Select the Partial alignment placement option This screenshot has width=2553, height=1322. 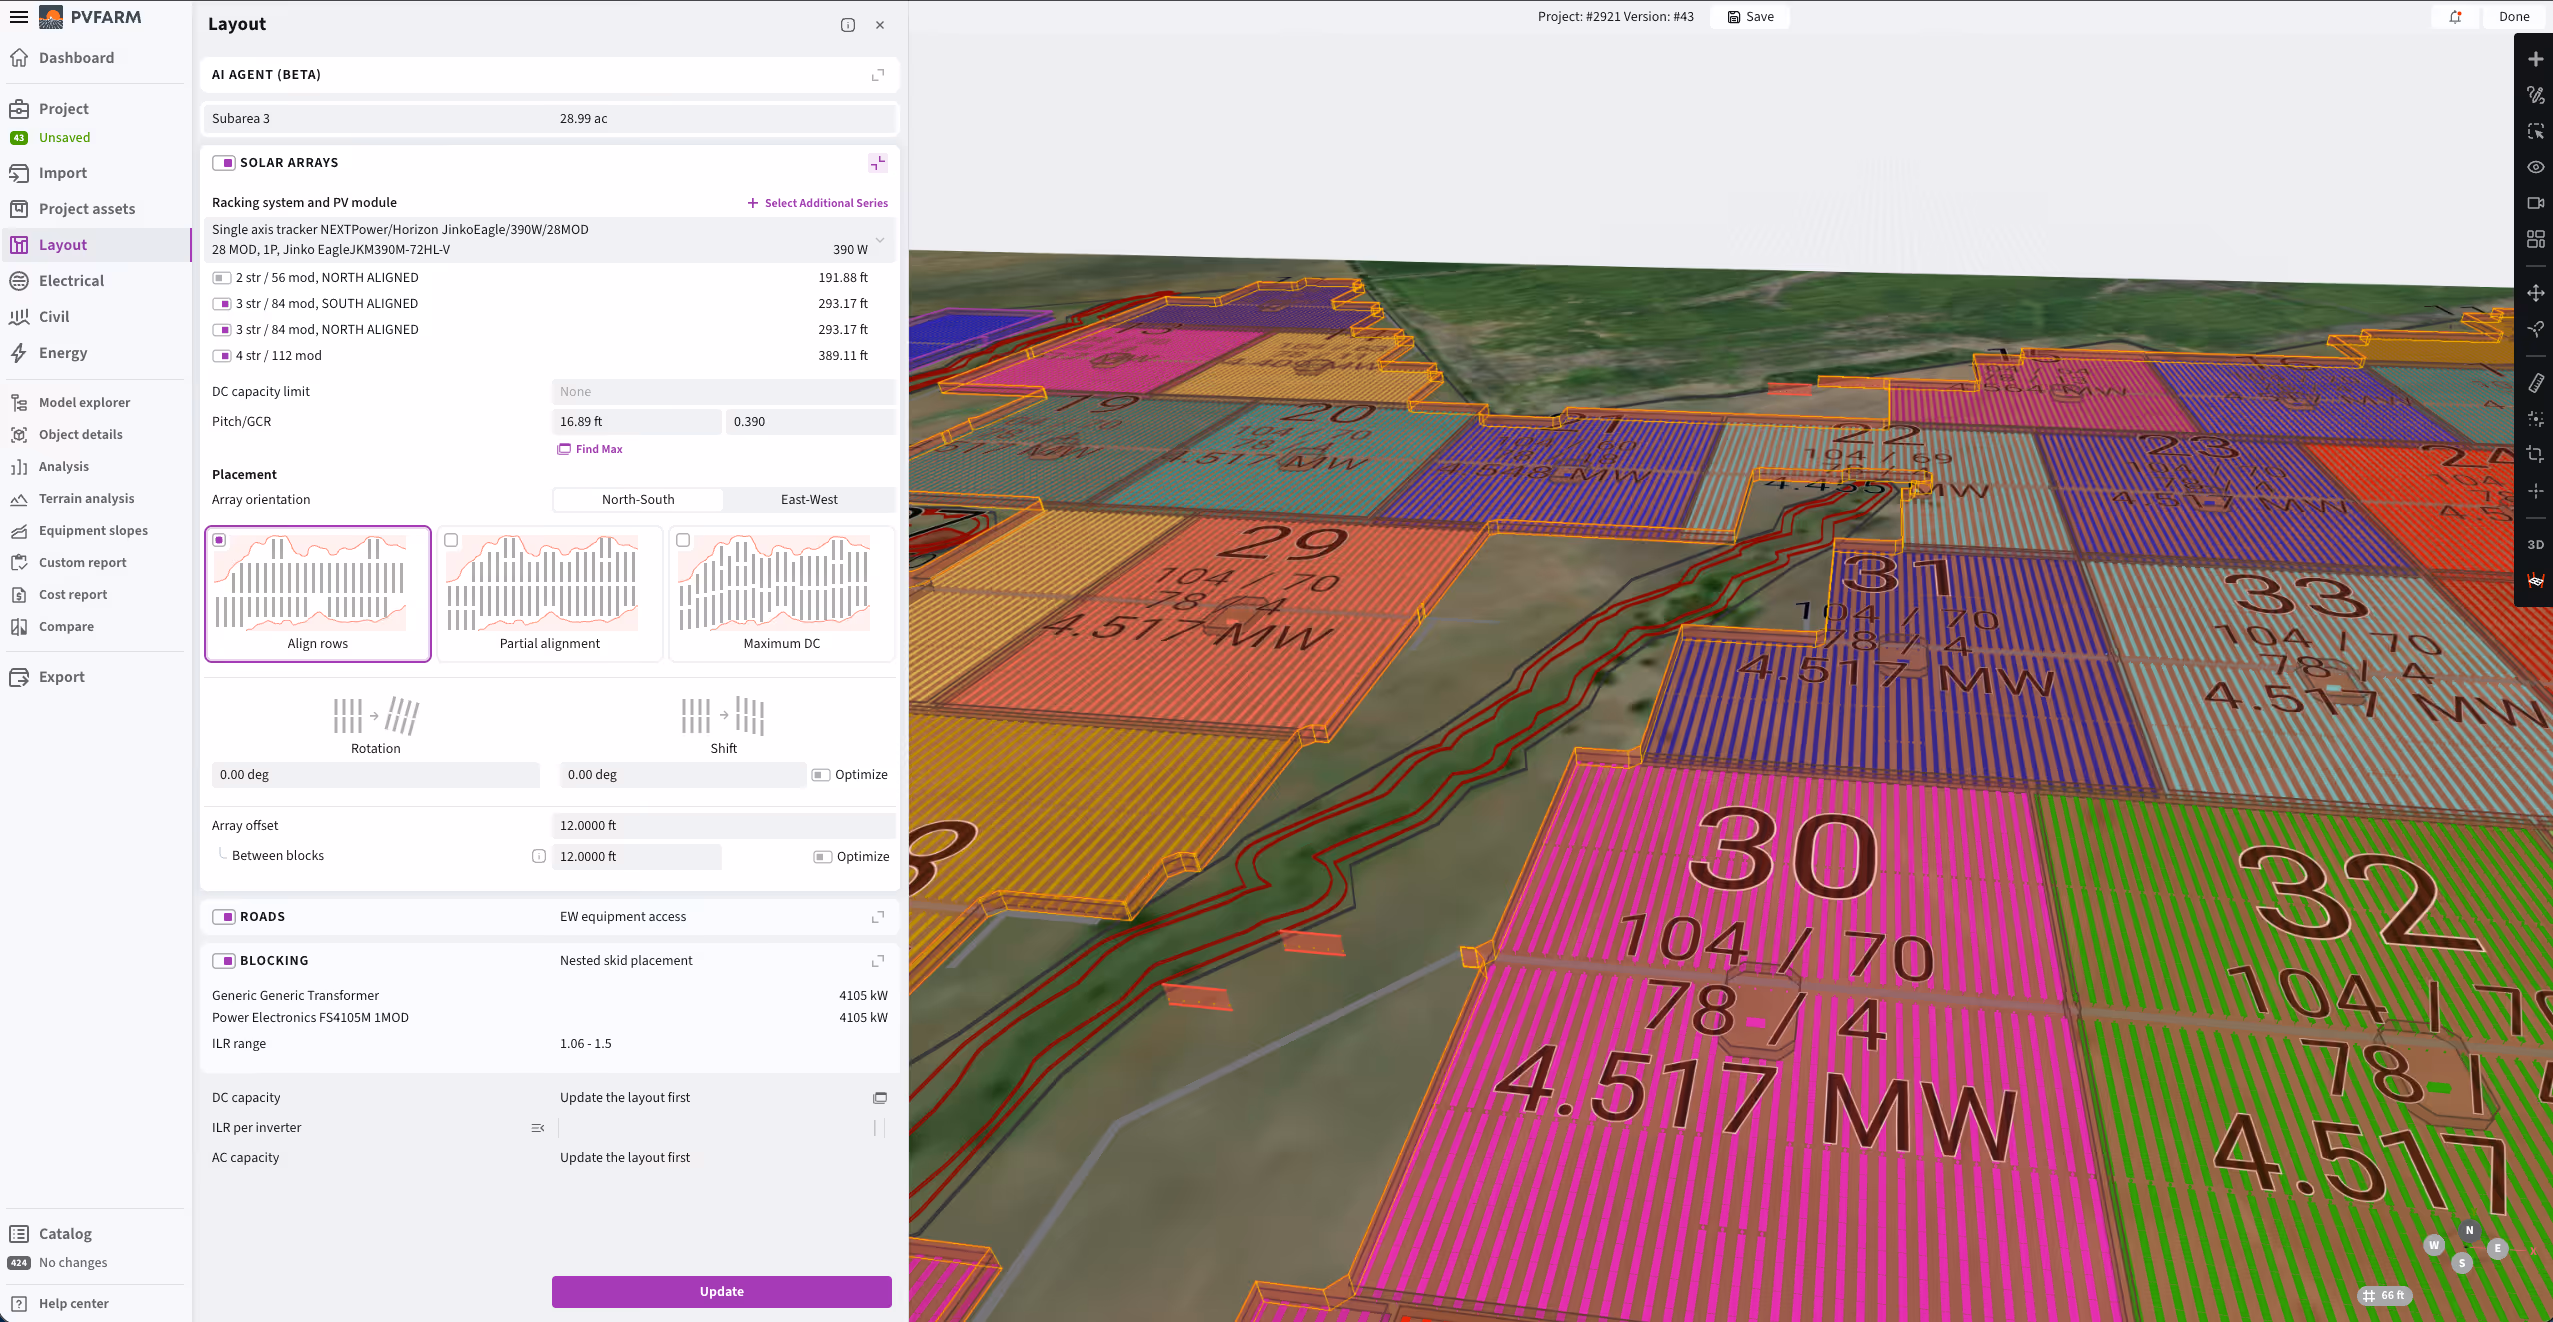click(x=550, y=594)
